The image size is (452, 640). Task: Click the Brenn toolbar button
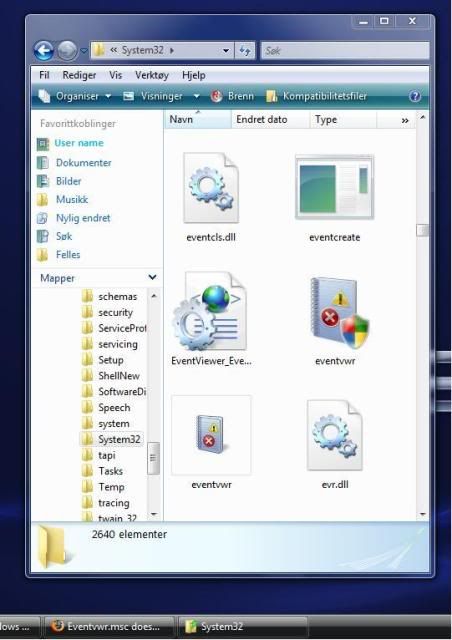[x=232, y=96]
